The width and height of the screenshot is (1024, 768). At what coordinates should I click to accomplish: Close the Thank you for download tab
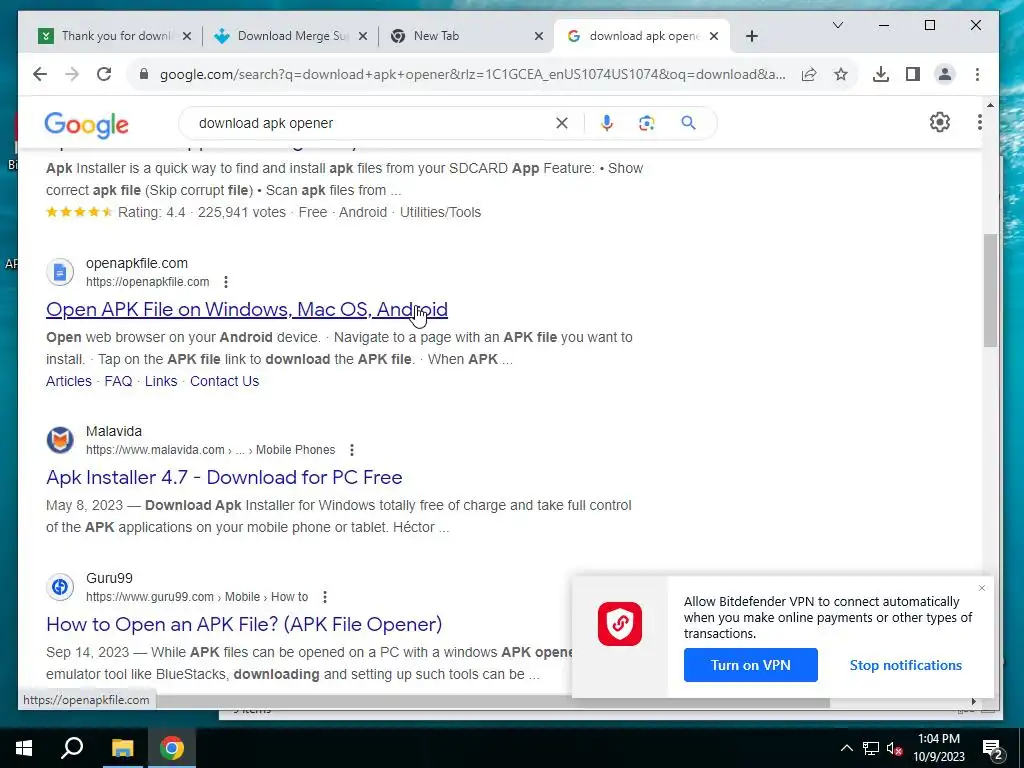tap(187, 36)
